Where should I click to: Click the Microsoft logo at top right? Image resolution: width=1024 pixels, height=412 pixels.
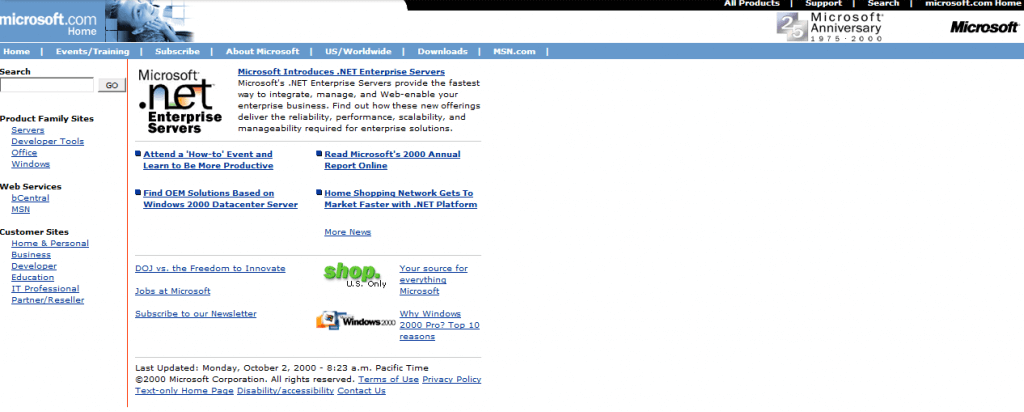983,28
